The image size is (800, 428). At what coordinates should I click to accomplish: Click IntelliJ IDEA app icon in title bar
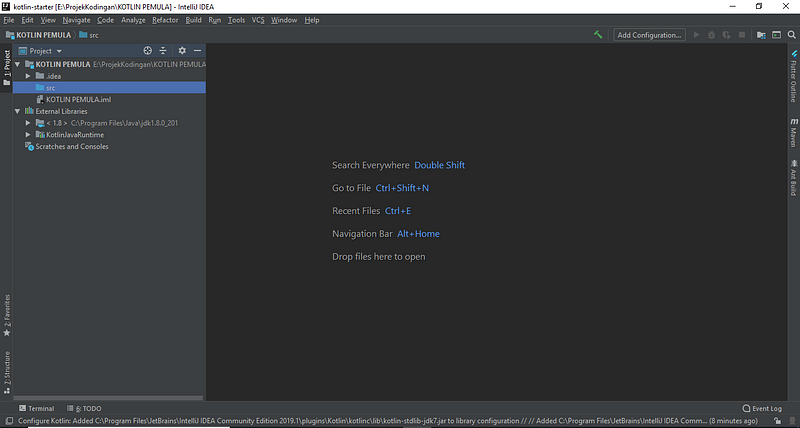point(6,7)
